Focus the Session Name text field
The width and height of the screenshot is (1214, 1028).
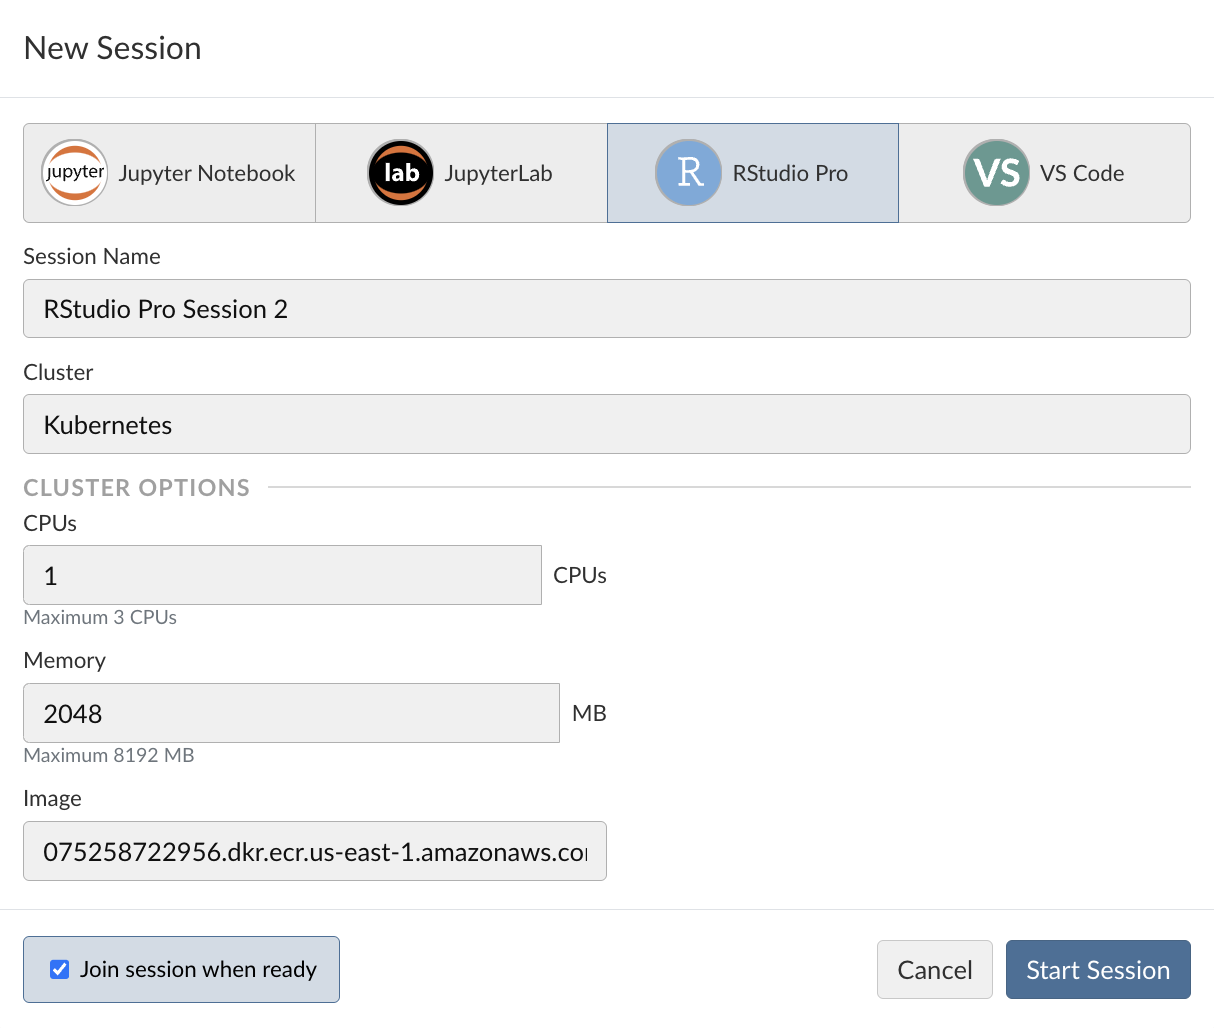pos(606,308)
